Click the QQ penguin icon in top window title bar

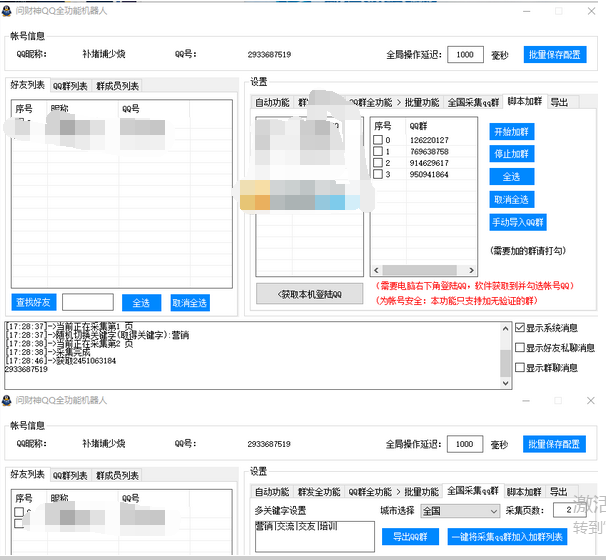pyautogui.click(x=7, y=11)
